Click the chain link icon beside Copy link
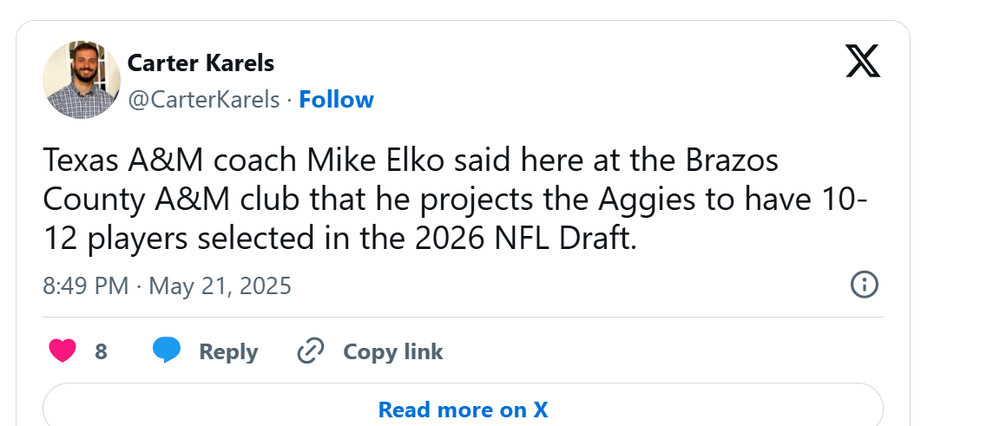Viewport: 1000px width, 426px height. tap(311, 351)
